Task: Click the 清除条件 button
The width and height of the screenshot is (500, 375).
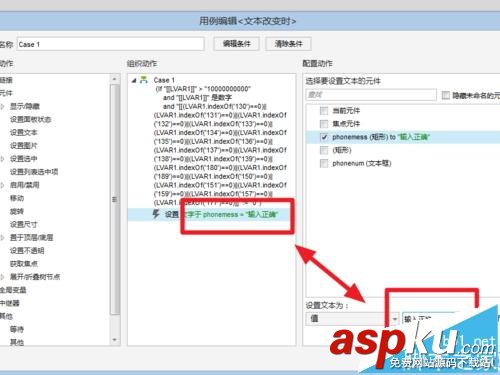Action: [x=288, y=44]
